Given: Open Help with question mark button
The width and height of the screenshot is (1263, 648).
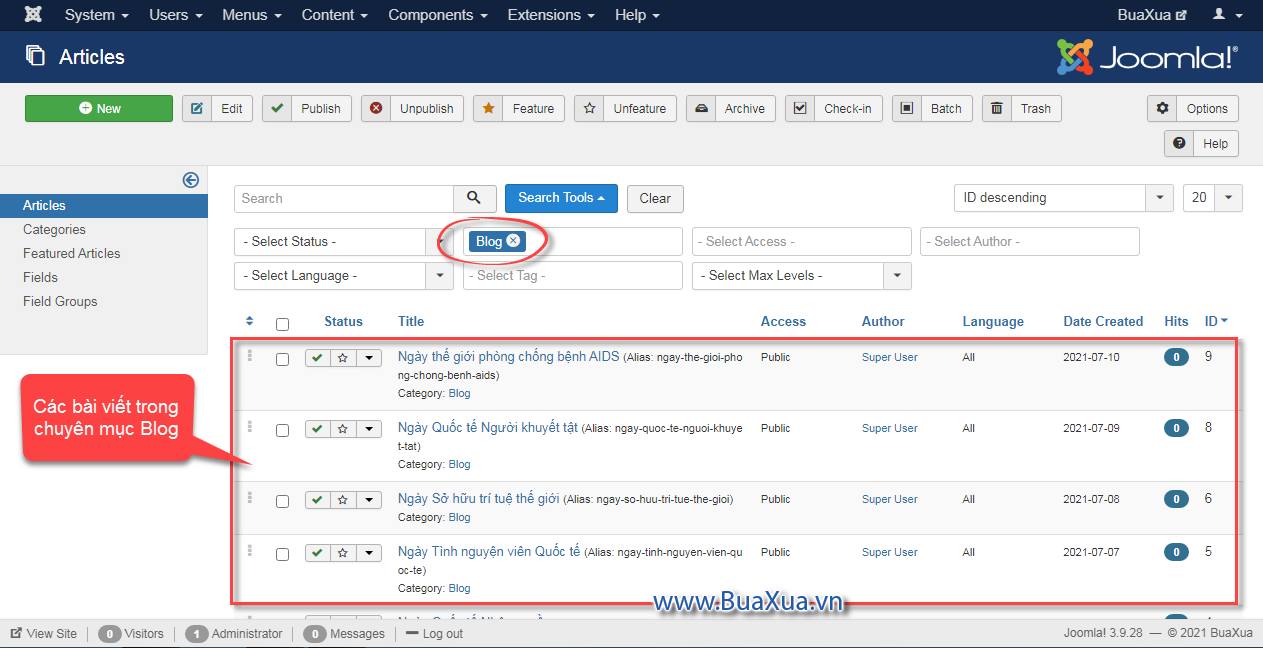Looking at the screenshot, I should [x=1201, y=144].
